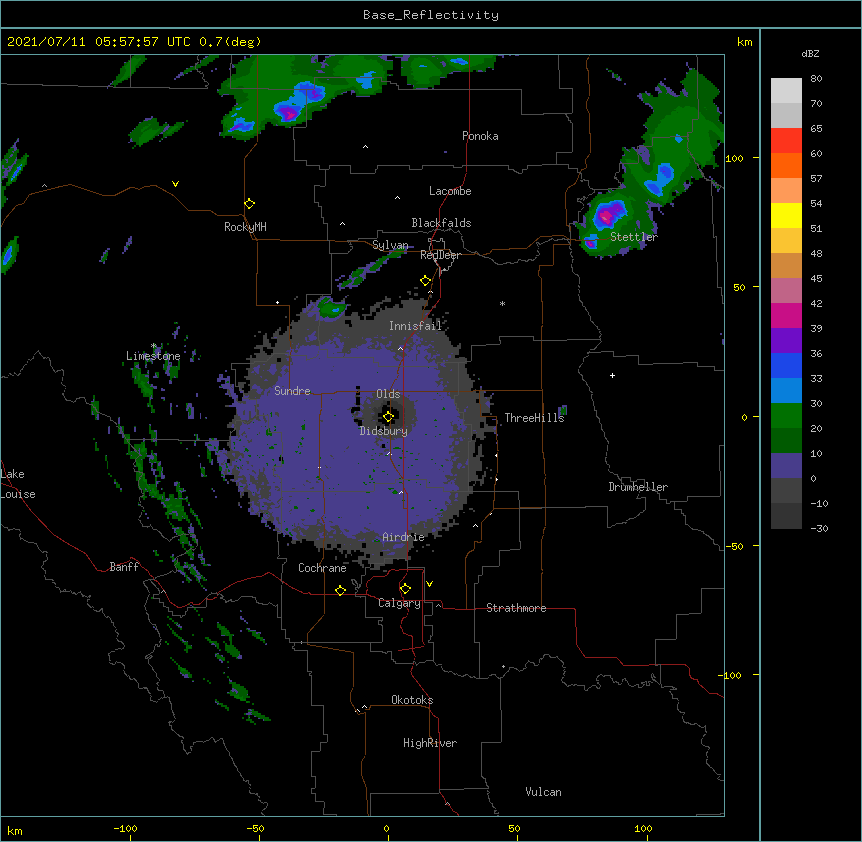This screenshot has width=862, height=842.
Task: Click the 100 km tick on right axis
Action: (734, 158)
